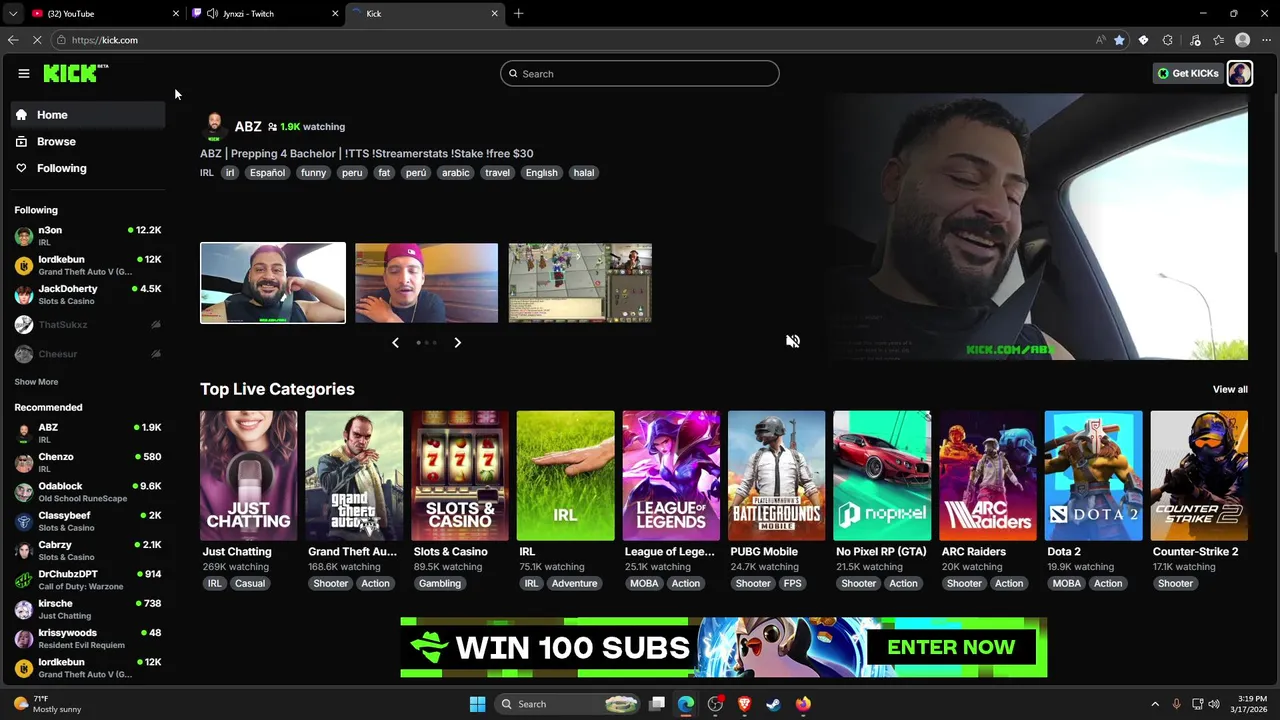Open Windows Start menu
The image size is (1280, 720).
[x=477, y=704]
